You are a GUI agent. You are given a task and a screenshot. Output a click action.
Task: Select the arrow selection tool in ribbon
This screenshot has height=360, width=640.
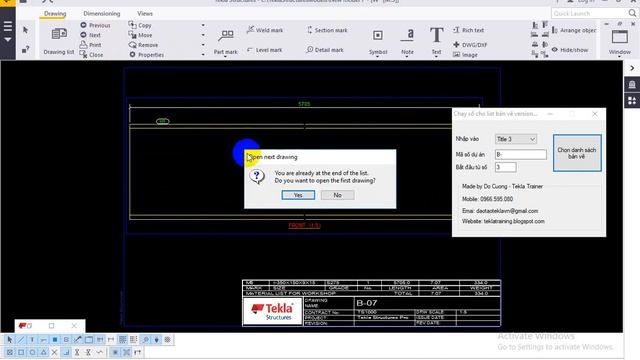coord(26,30)
